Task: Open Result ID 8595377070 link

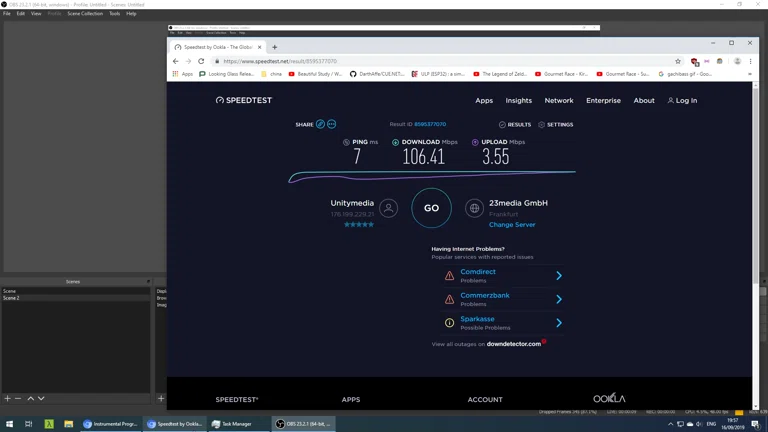Action: pos(430,124)
